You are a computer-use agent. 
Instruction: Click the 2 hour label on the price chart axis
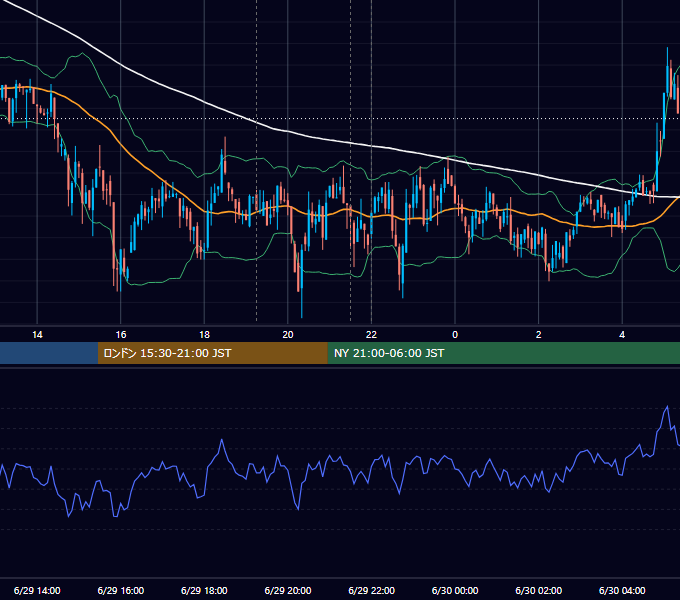(539, 335)
